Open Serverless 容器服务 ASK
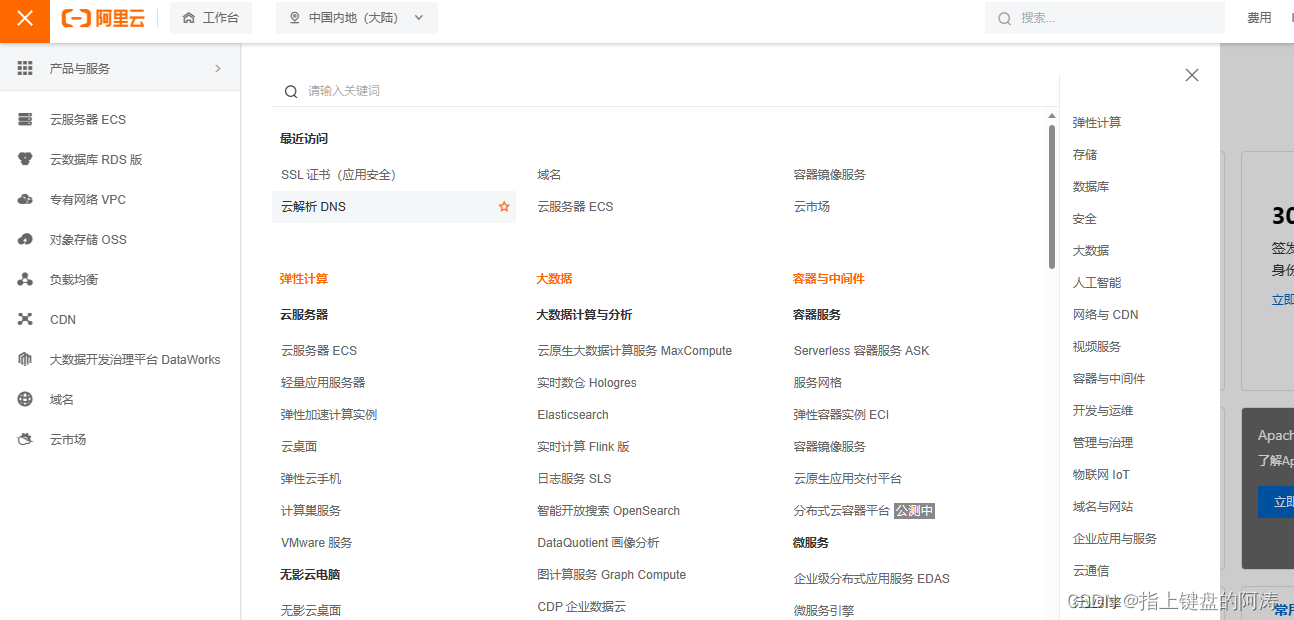 pyautogui.click(x=862, y=351)
